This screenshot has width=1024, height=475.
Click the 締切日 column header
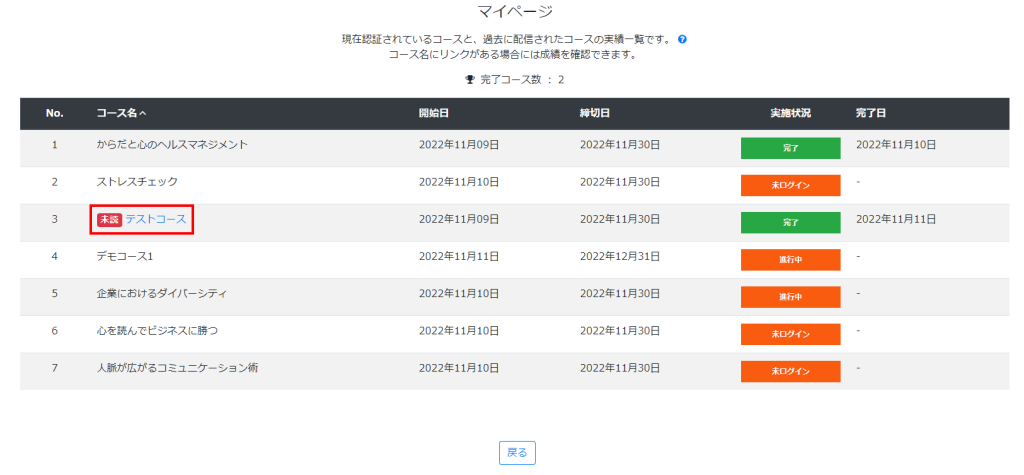595,113
